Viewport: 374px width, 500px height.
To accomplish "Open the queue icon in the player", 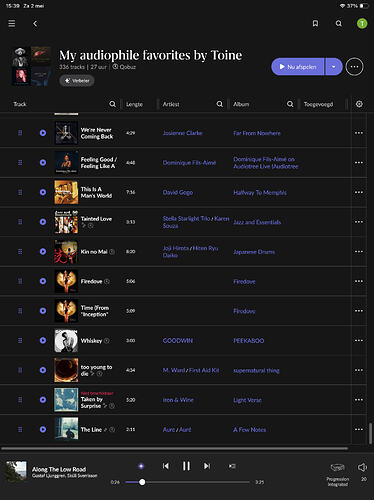I will 232,466.
